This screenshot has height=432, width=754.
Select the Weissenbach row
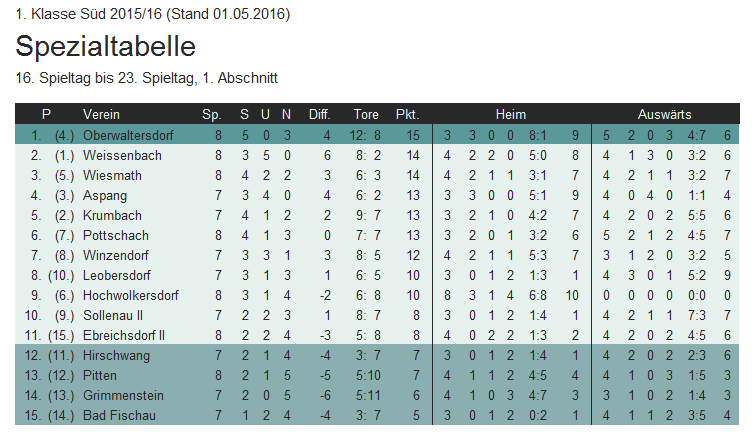coord(377,155)
